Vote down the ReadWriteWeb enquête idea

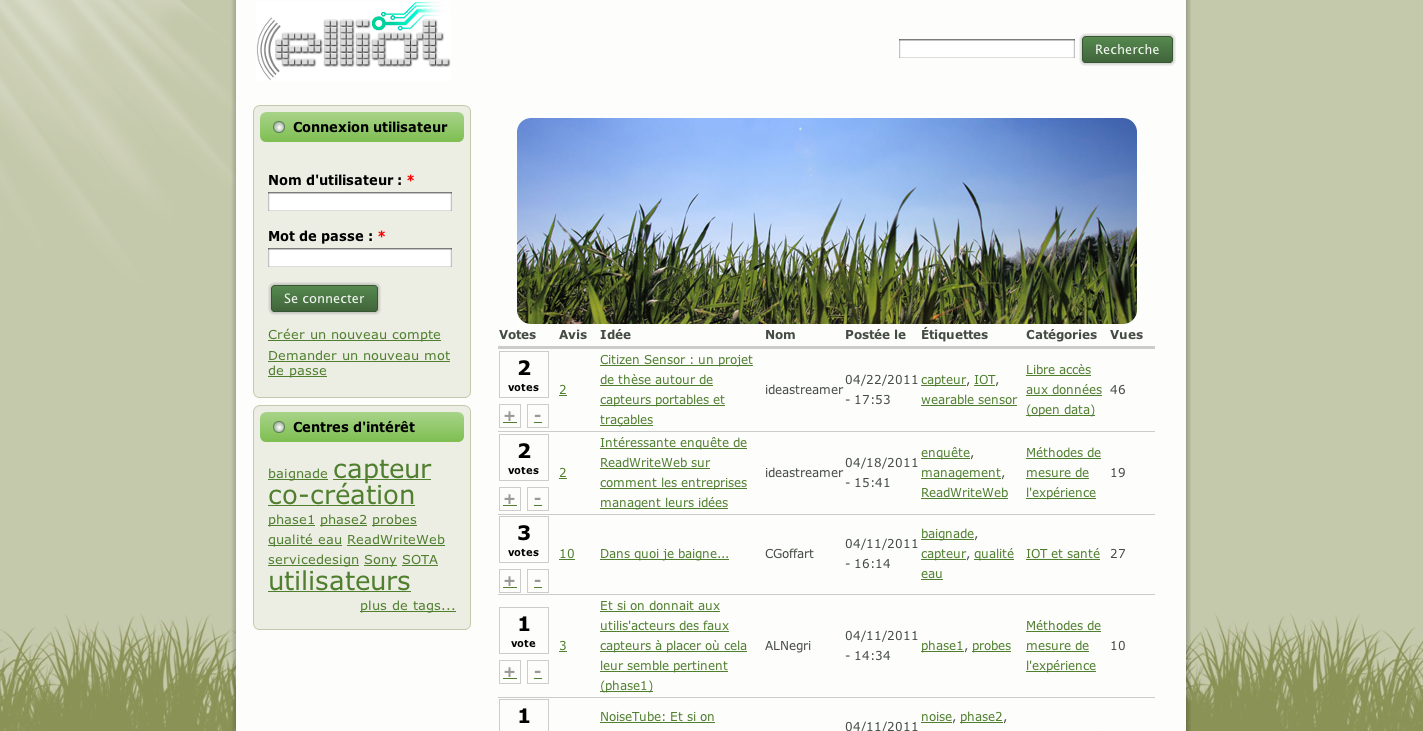point(538,499)
